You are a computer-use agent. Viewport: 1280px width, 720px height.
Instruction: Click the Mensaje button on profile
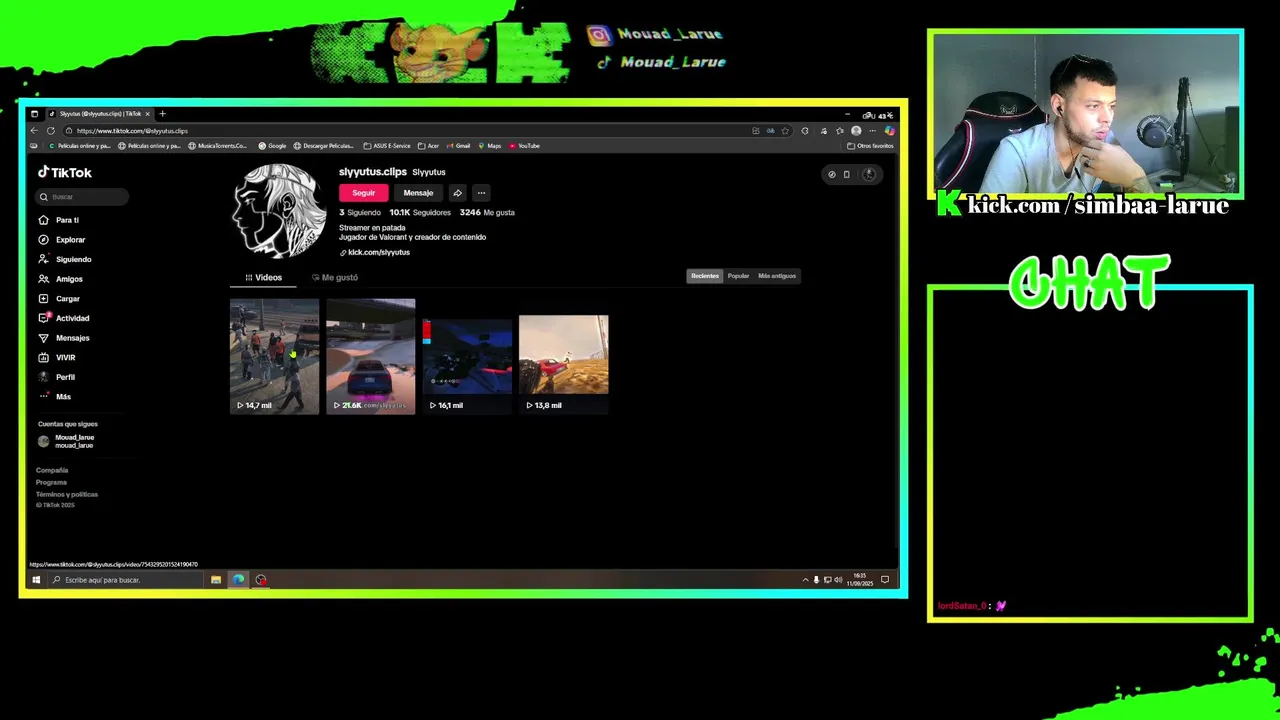[x=418, y=193]
